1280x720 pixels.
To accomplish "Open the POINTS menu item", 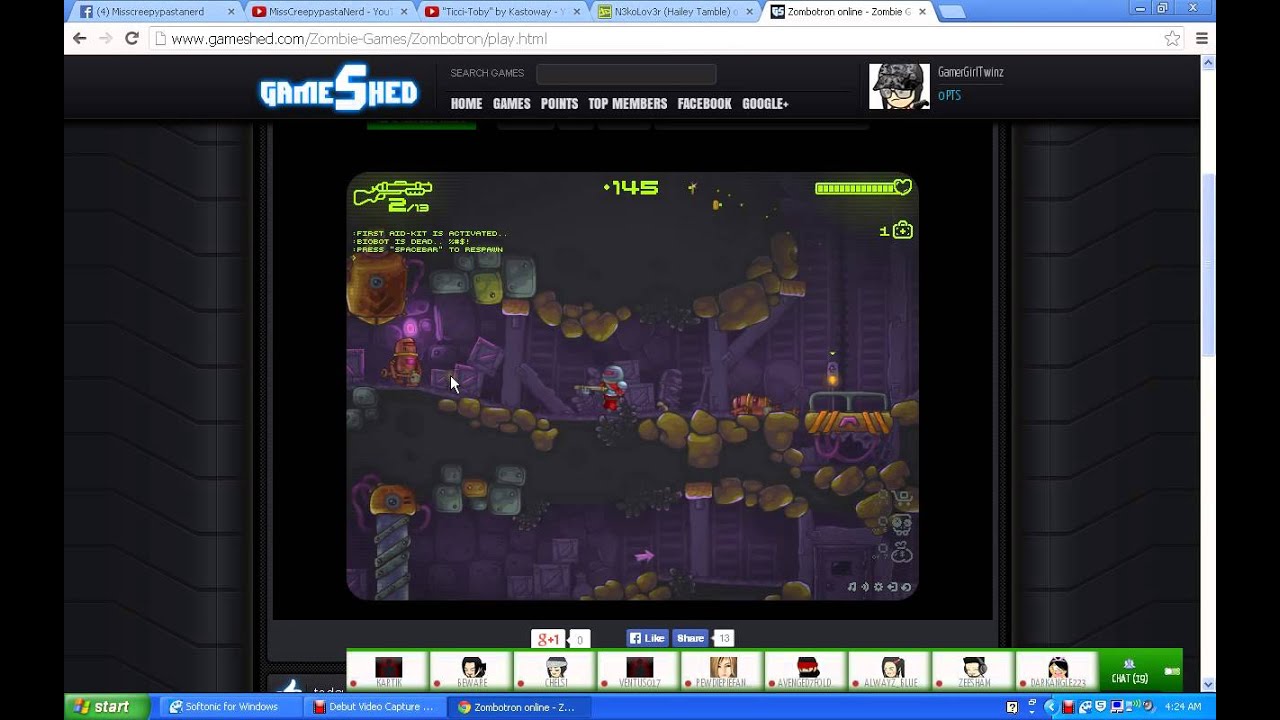I will (559, 104).
